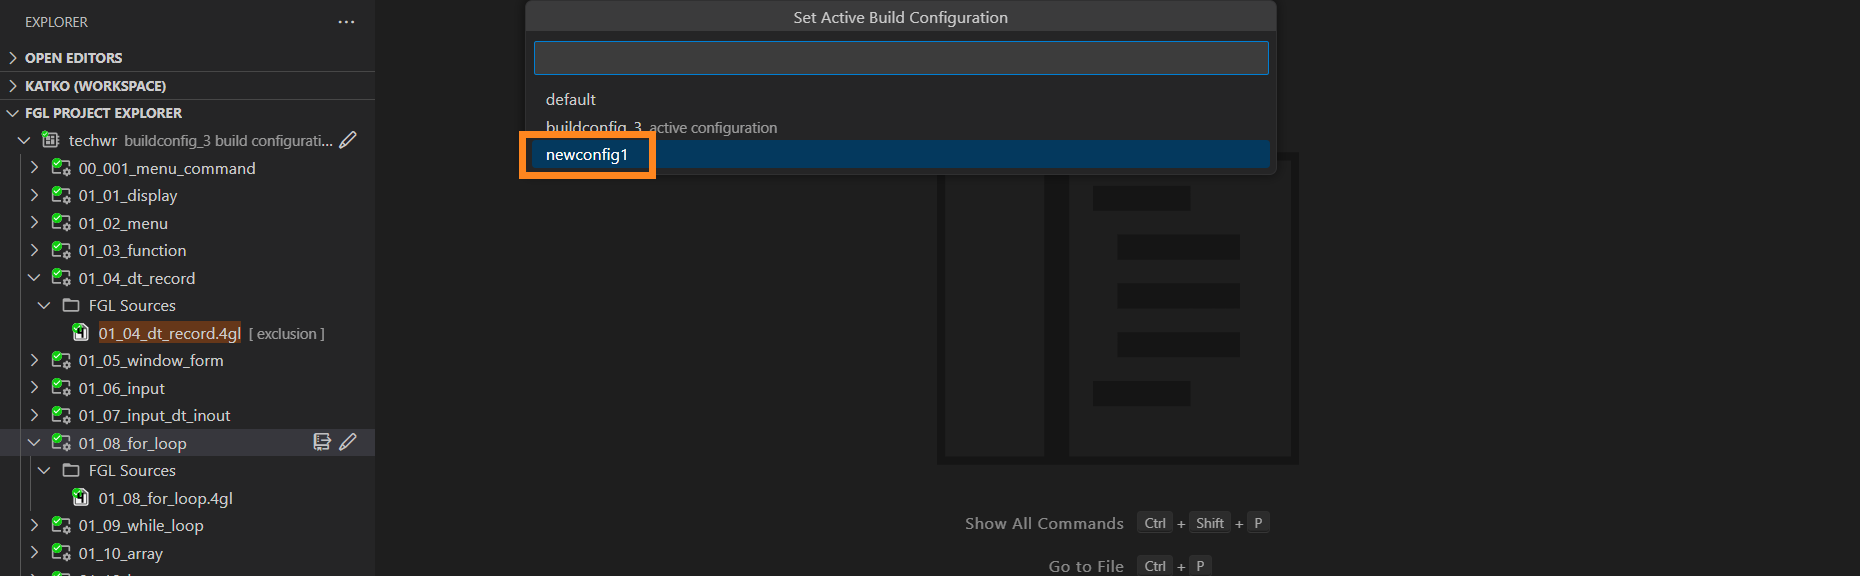Expand the 01_05_window_form node

34,360
